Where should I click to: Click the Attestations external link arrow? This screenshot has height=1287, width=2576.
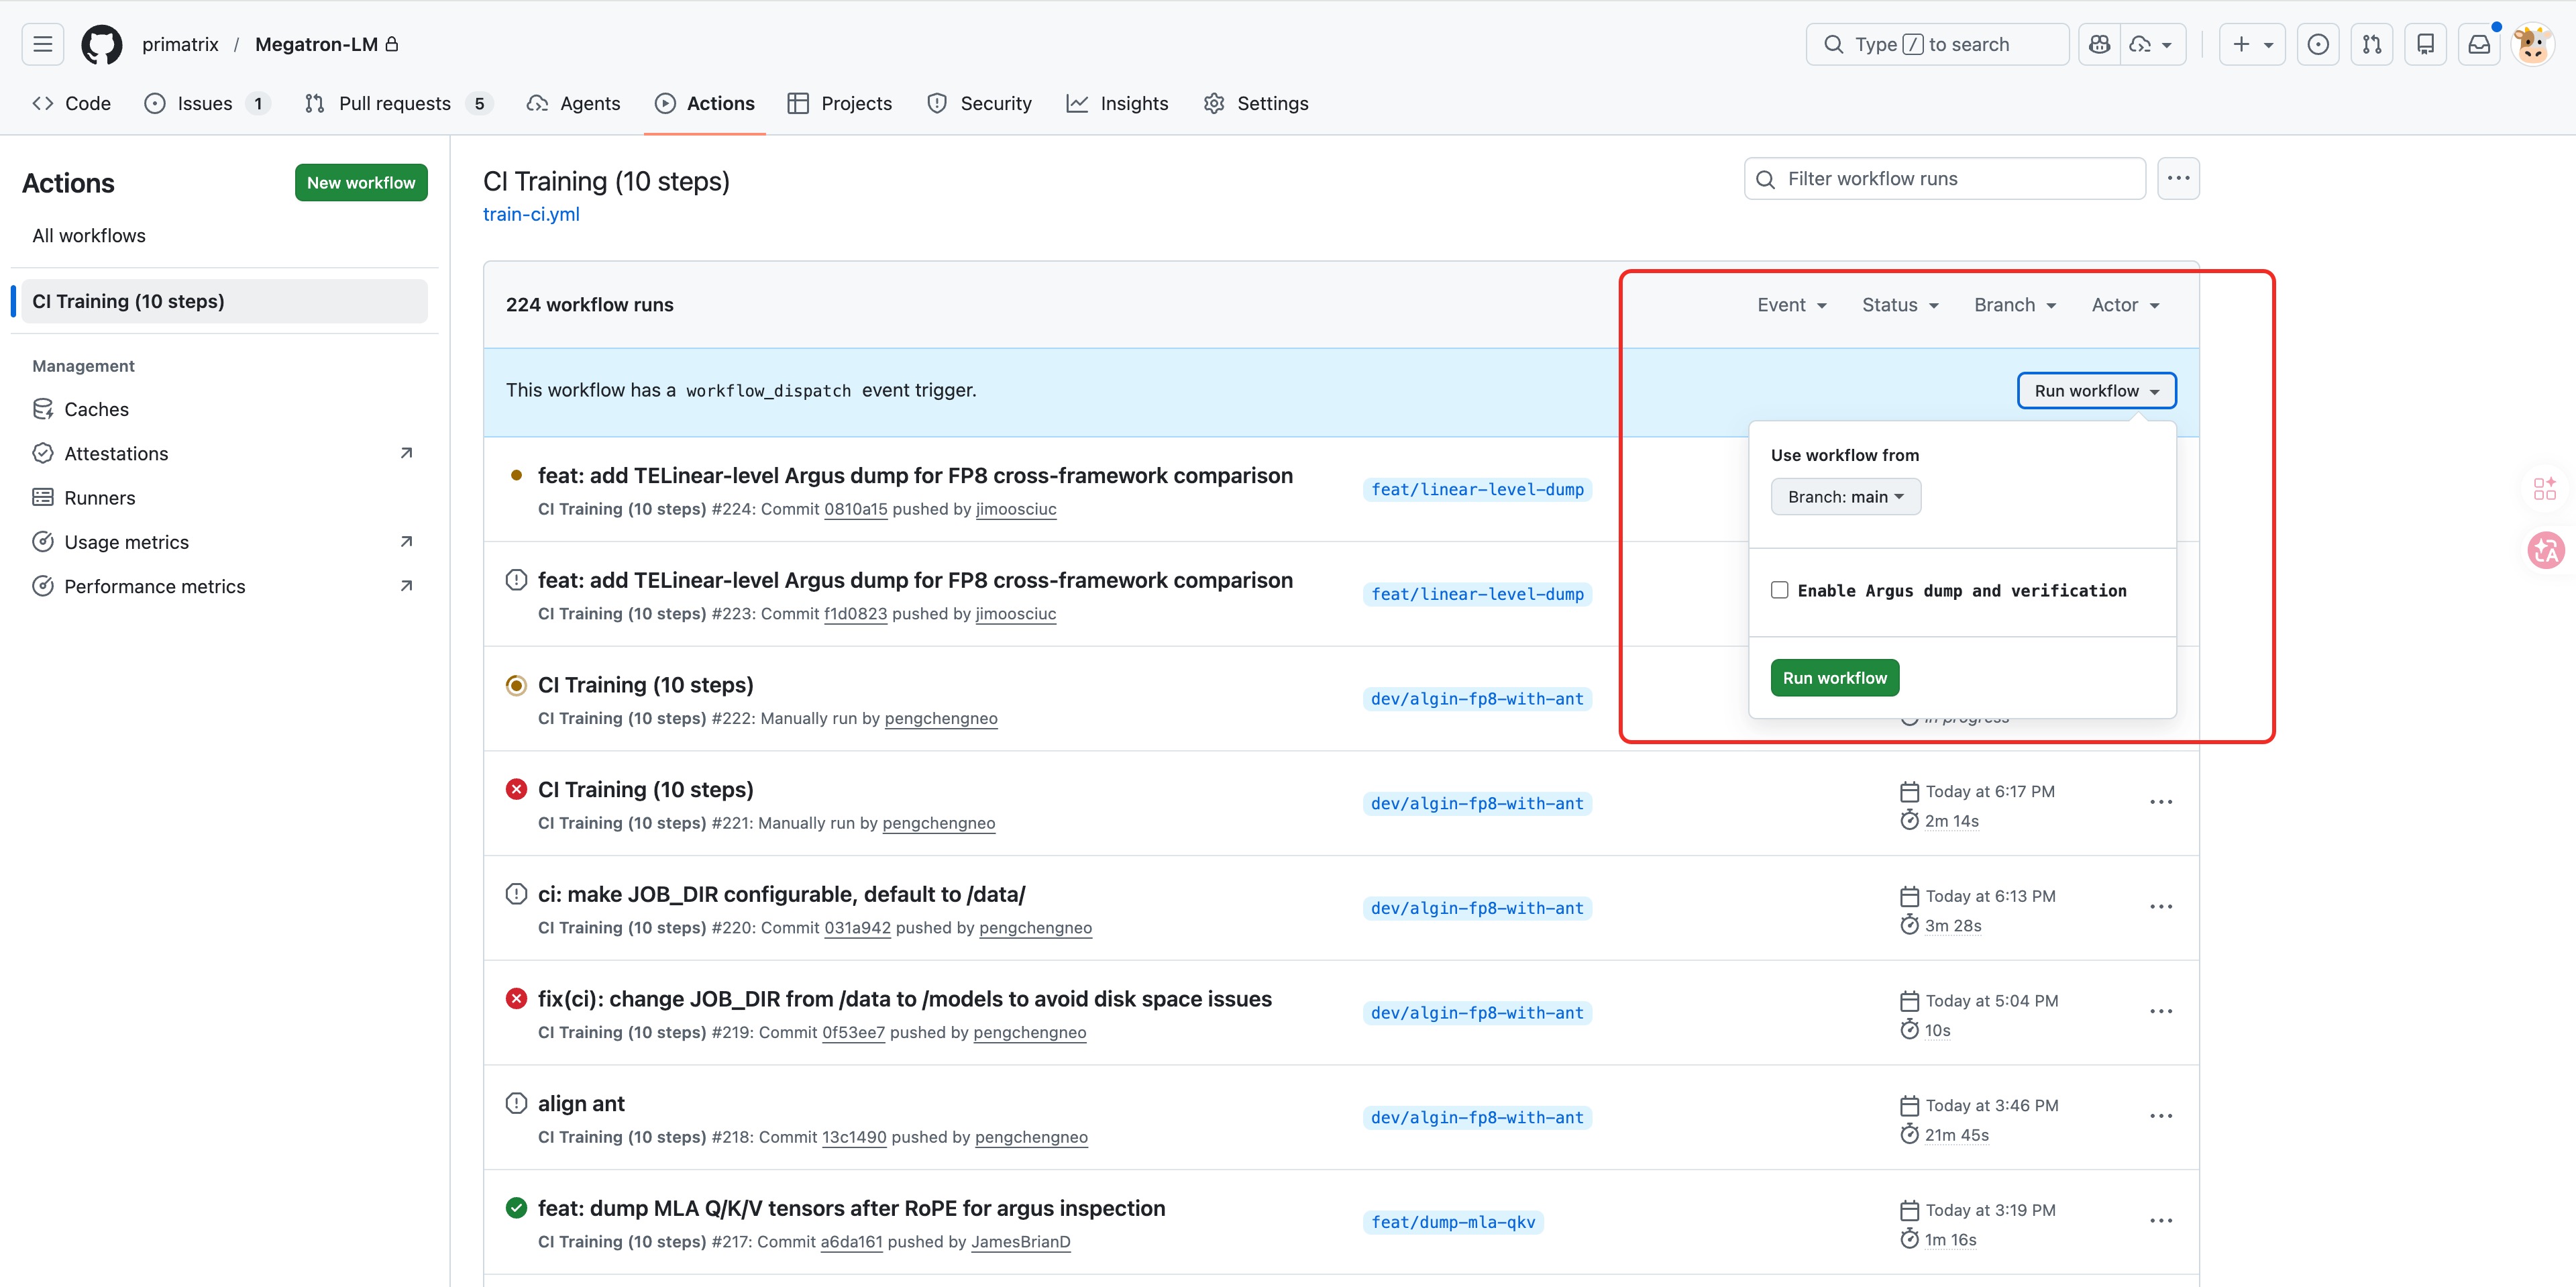[x=406, y=453]
